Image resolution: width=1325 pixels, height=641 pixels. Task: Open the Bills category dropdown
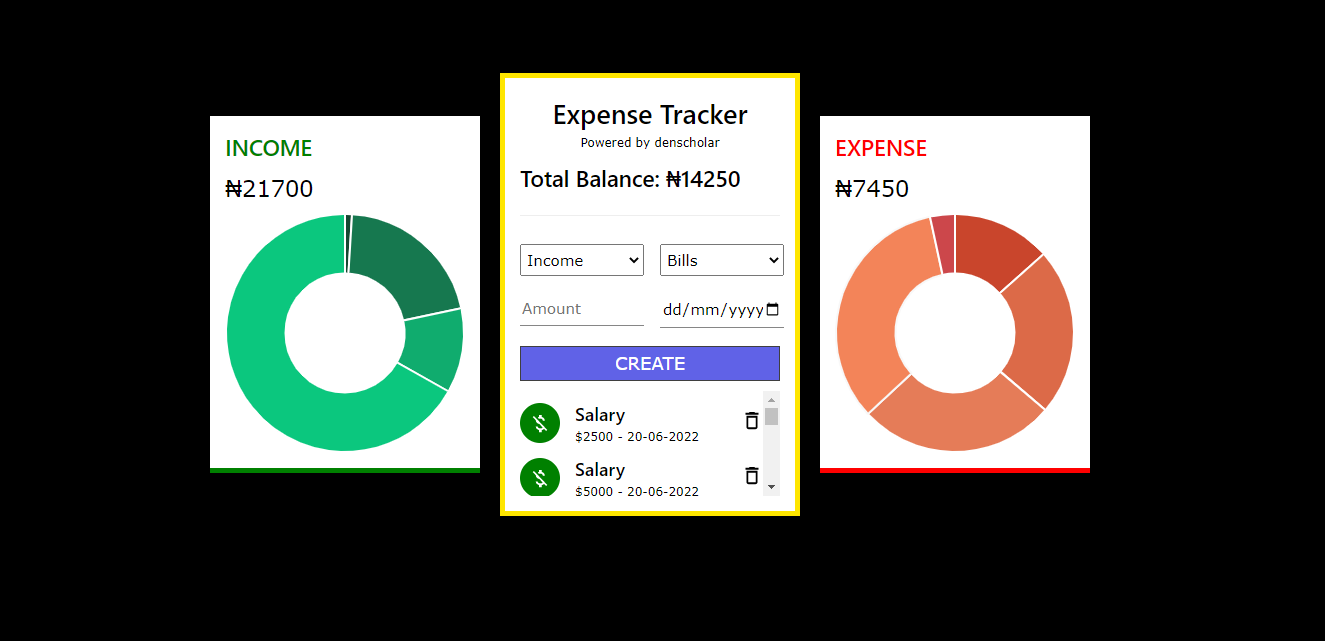tap(721, 259)
